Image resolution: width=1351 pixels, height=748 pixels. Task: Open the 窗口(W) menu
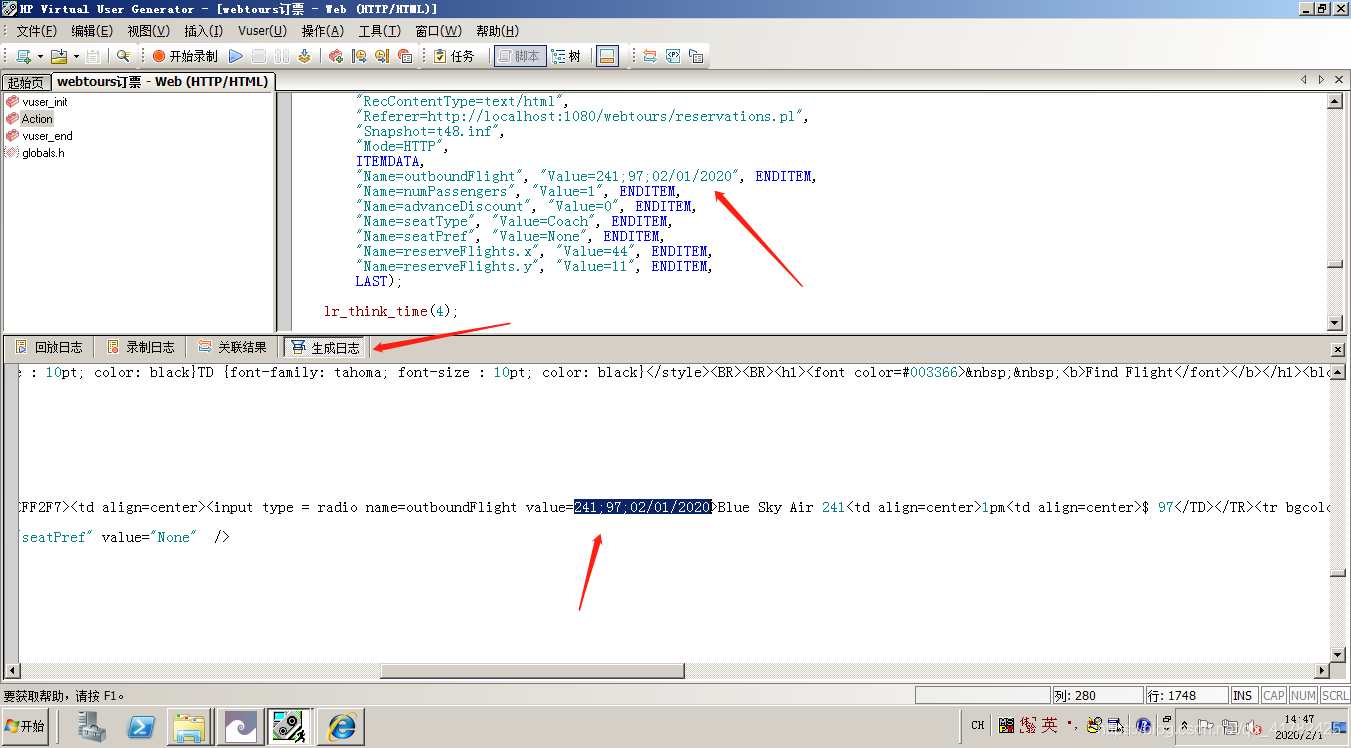click(x=439, y=31)
